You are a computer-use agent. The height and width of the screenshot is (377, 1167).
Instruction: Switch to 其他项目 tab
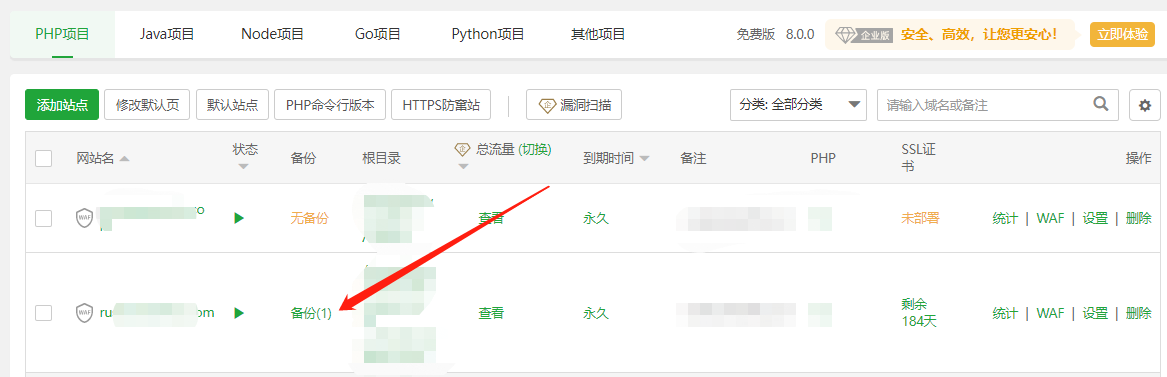598,34
